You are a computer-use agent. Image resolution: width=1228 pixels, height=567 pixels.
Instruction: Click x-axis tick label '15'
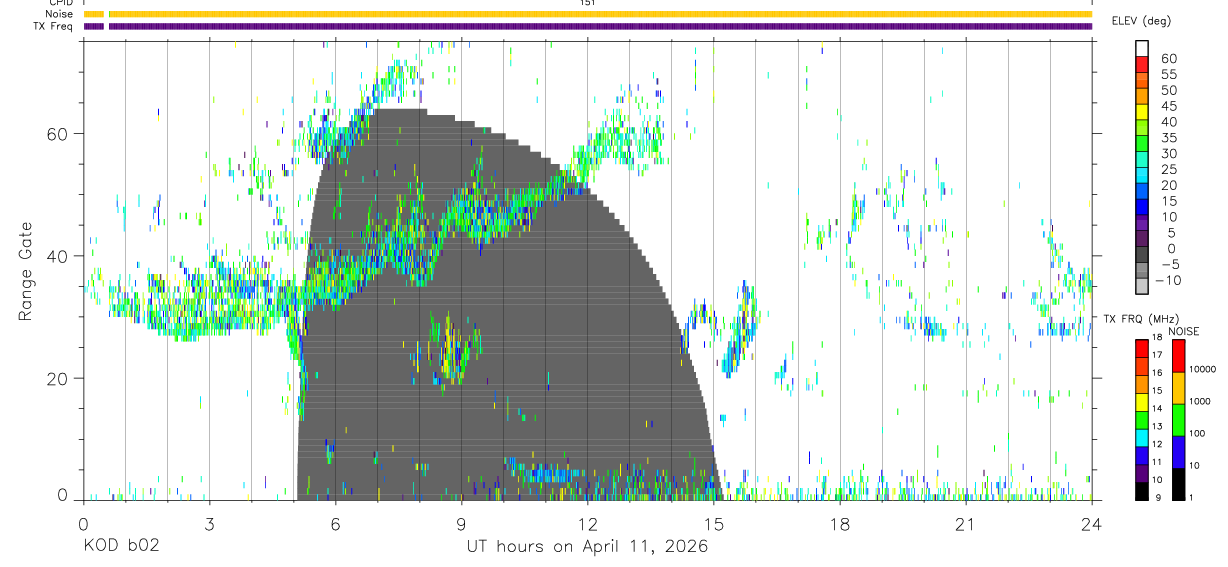(x=713, y=523)
